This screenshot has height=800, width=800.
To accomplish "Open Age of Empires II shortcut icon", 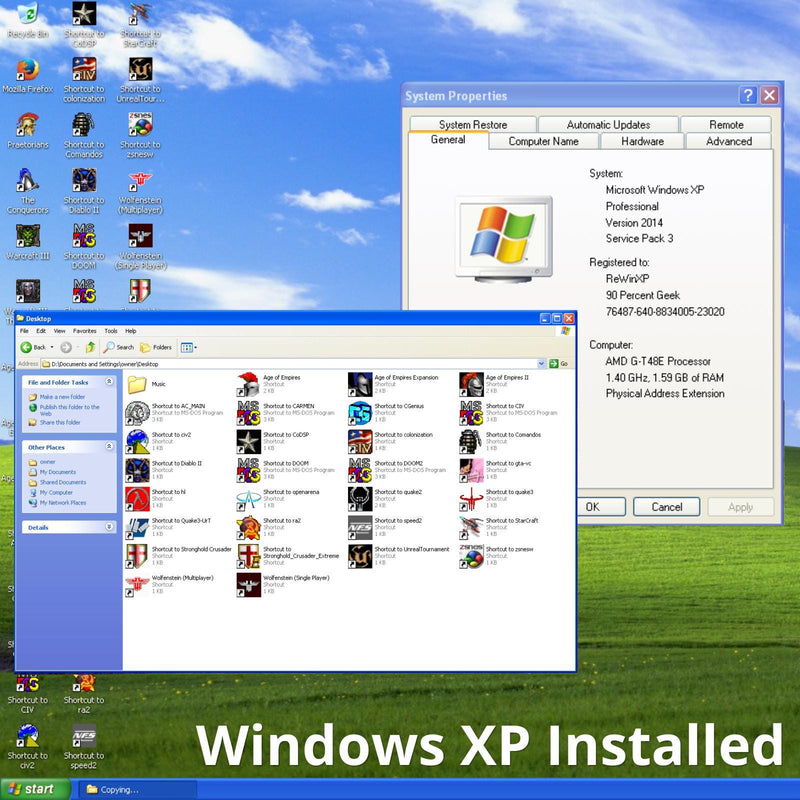I will (471, 384).
